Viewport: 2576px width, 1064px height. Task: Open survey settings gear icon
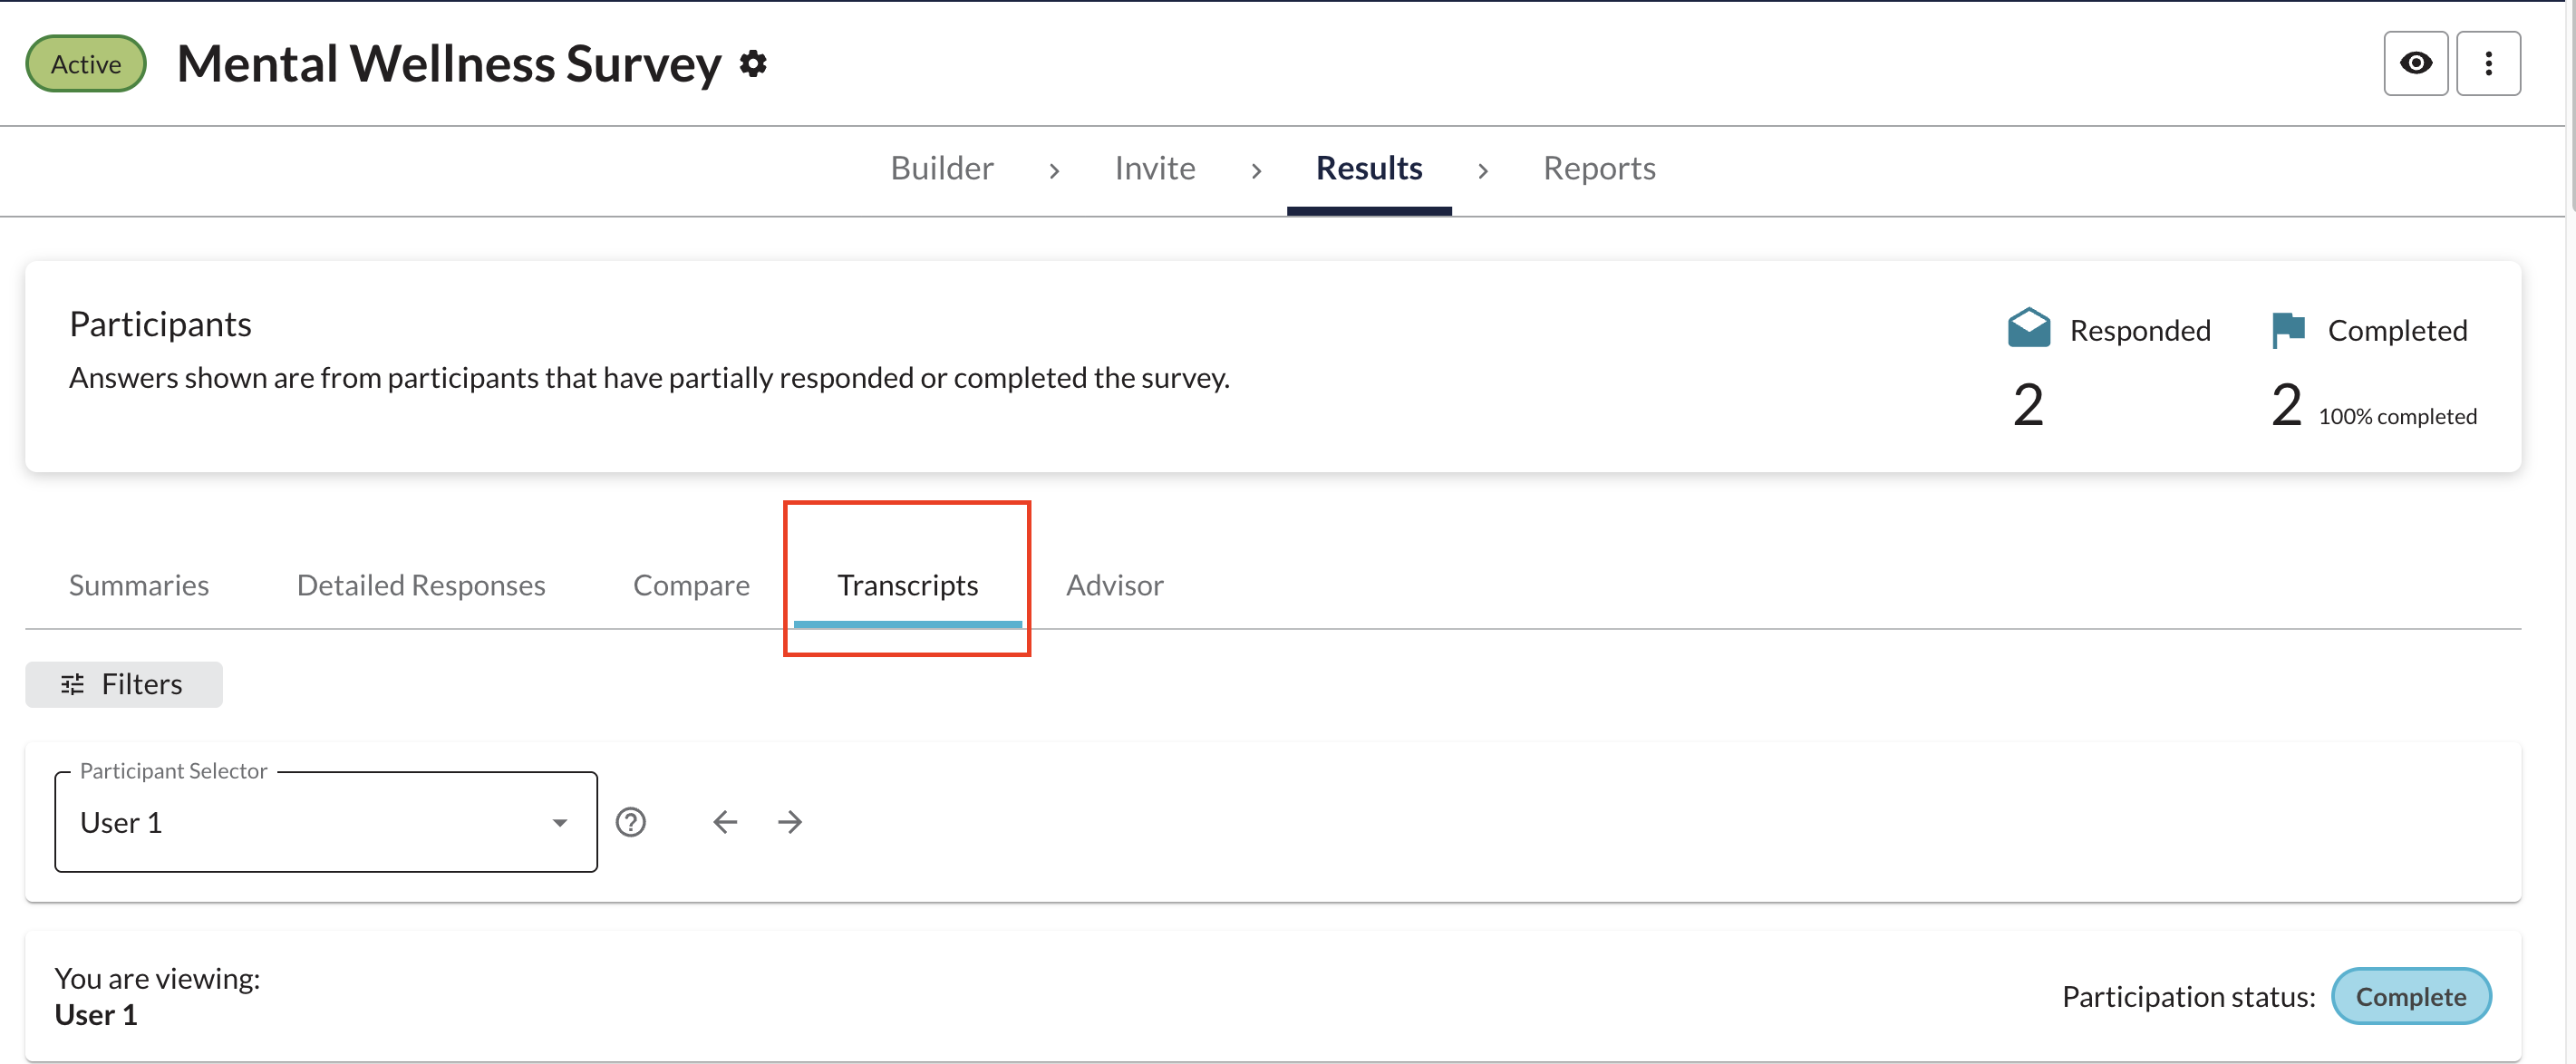(x=753, y=64)
